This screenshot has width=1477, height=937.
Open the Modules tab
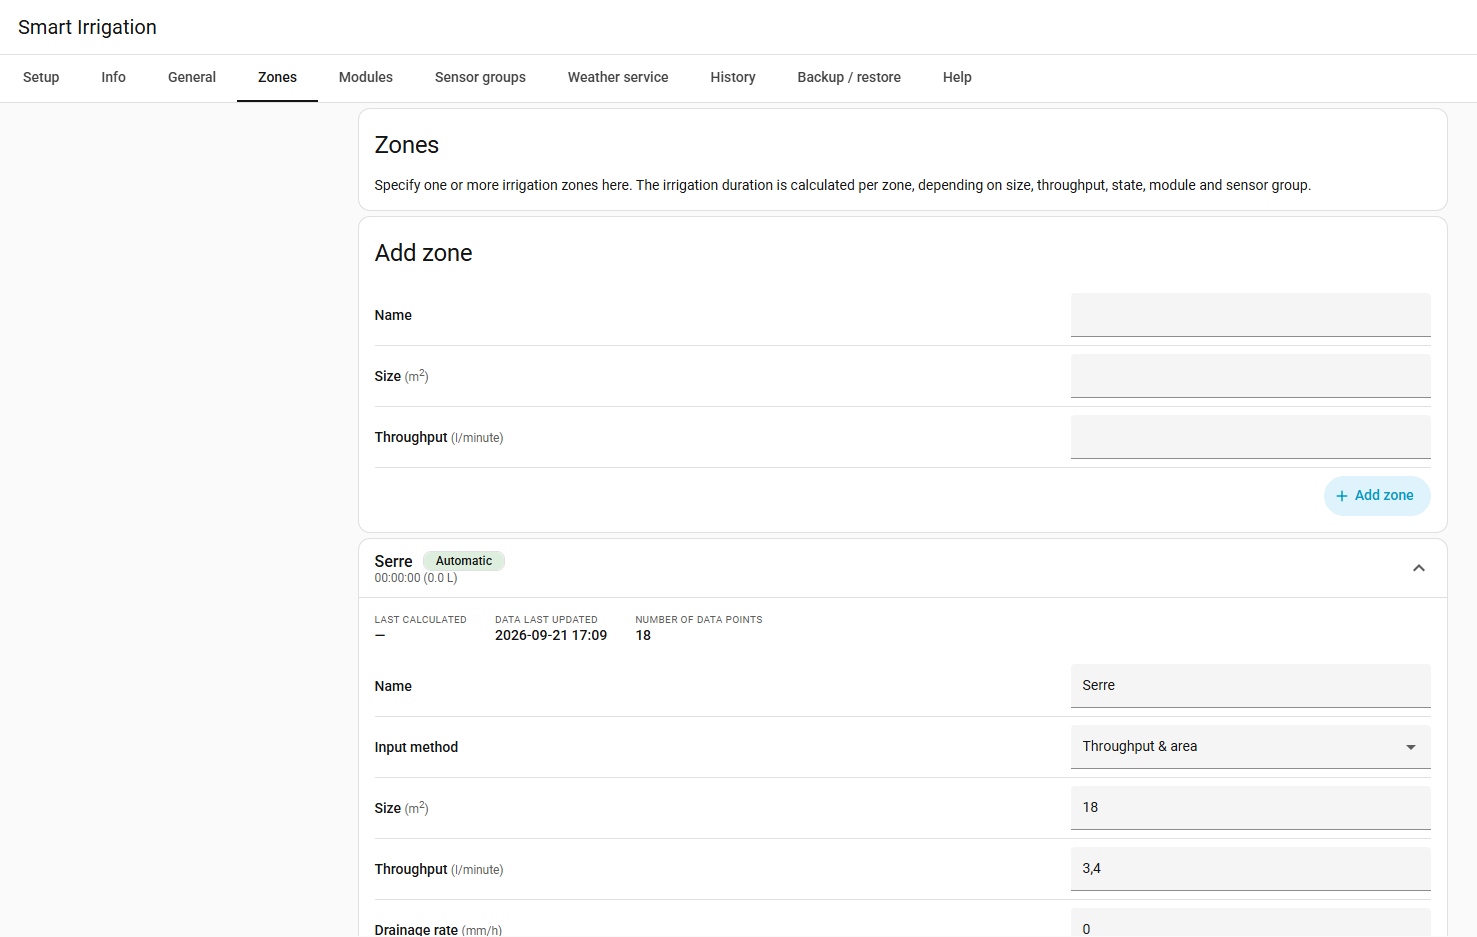tap(366, 77)
